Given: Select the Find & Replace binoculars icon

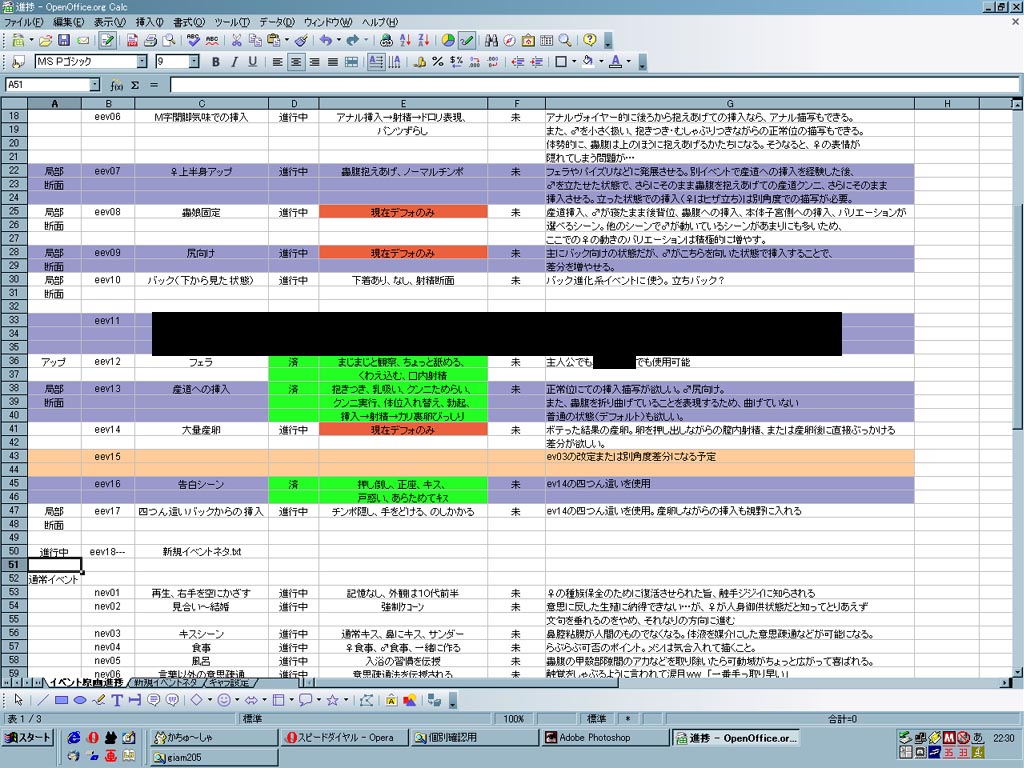Looking at the screenshot, I should coord(491,40).
